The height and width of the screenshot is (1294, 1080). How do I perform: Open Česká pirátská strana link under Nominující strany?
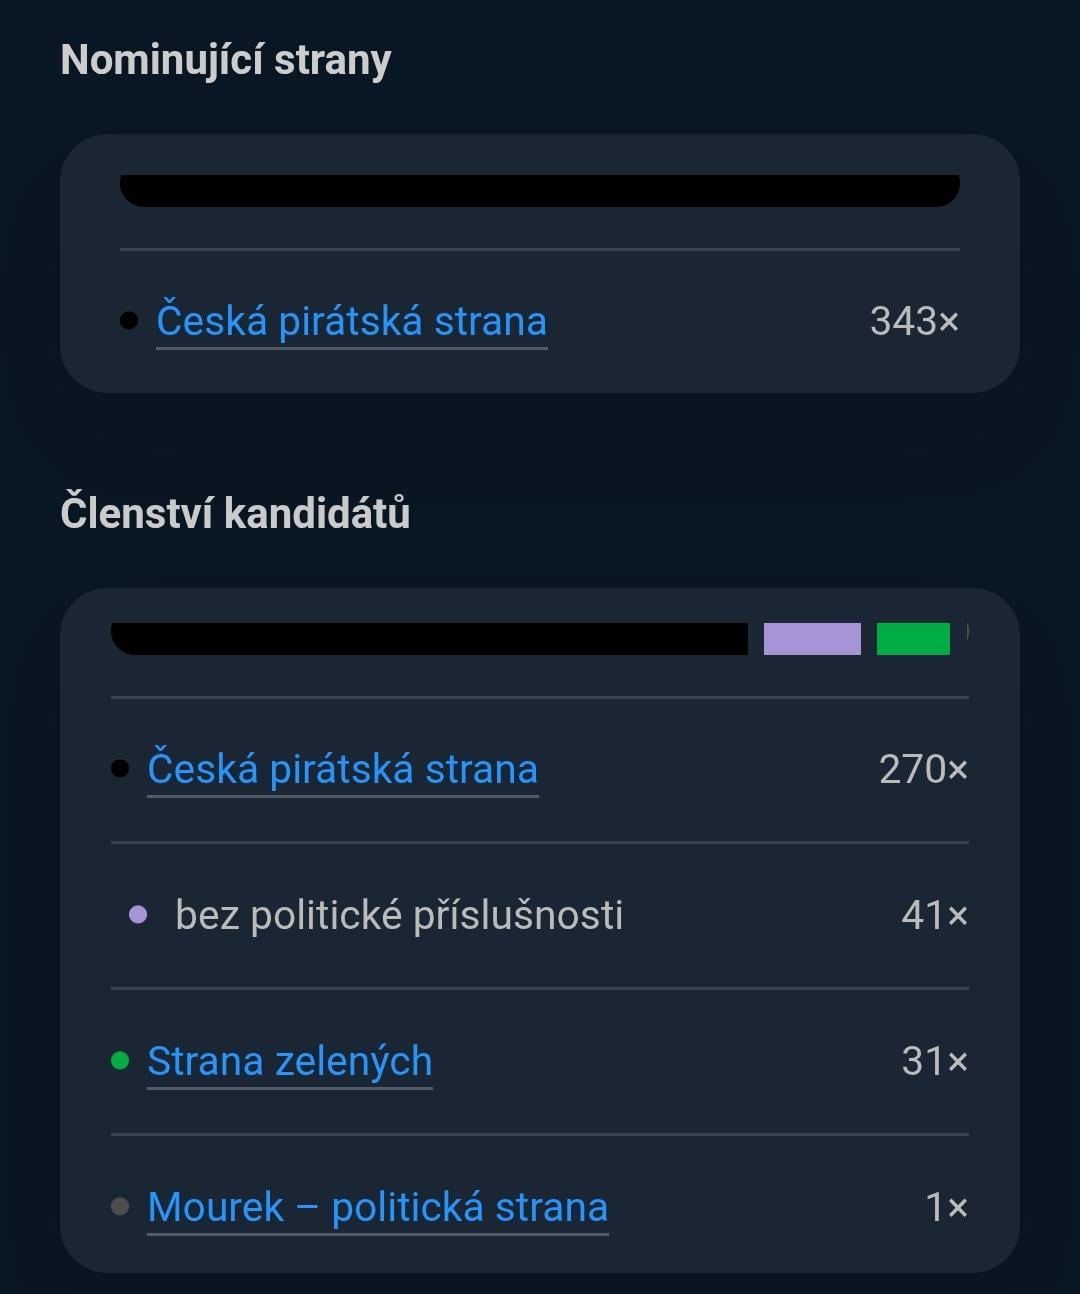(x=352, y=321)
